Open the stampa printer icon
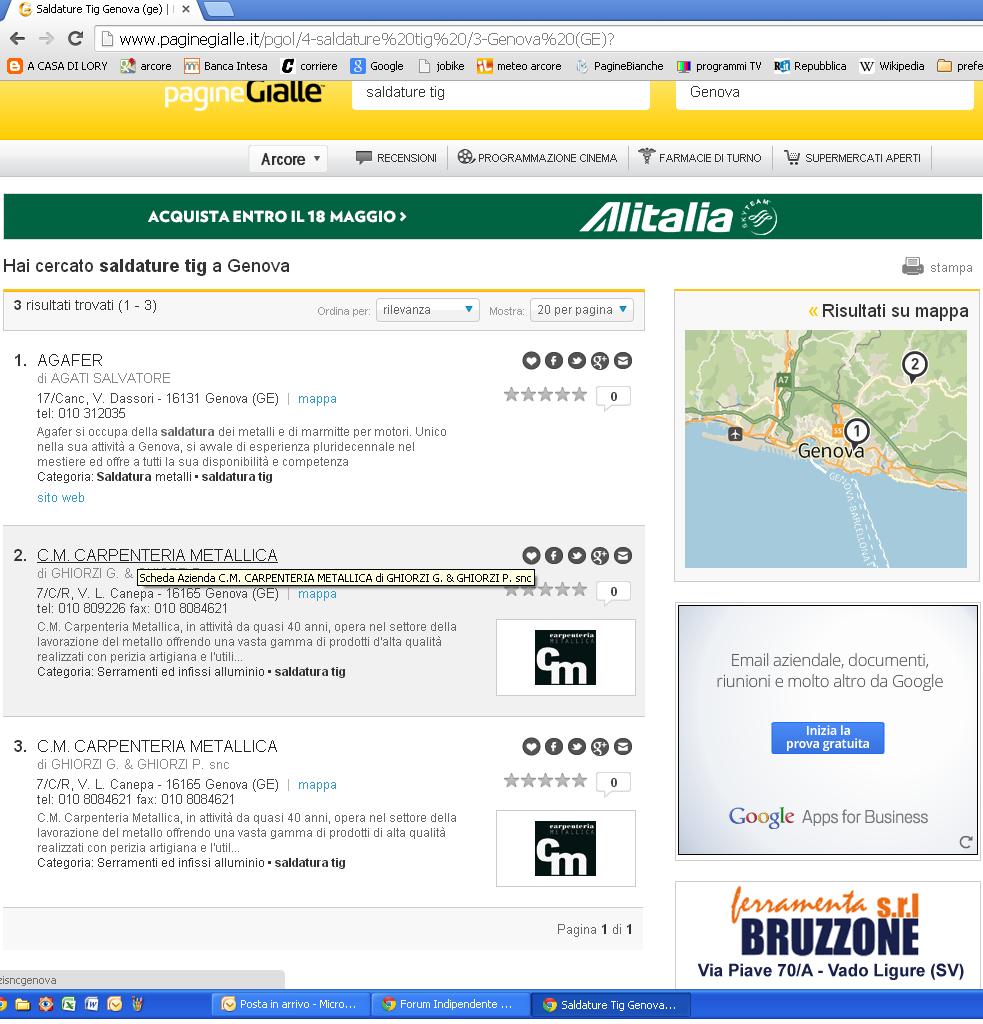The width and height of the screenshot is (983, 1024). click(x=912, y=267)
